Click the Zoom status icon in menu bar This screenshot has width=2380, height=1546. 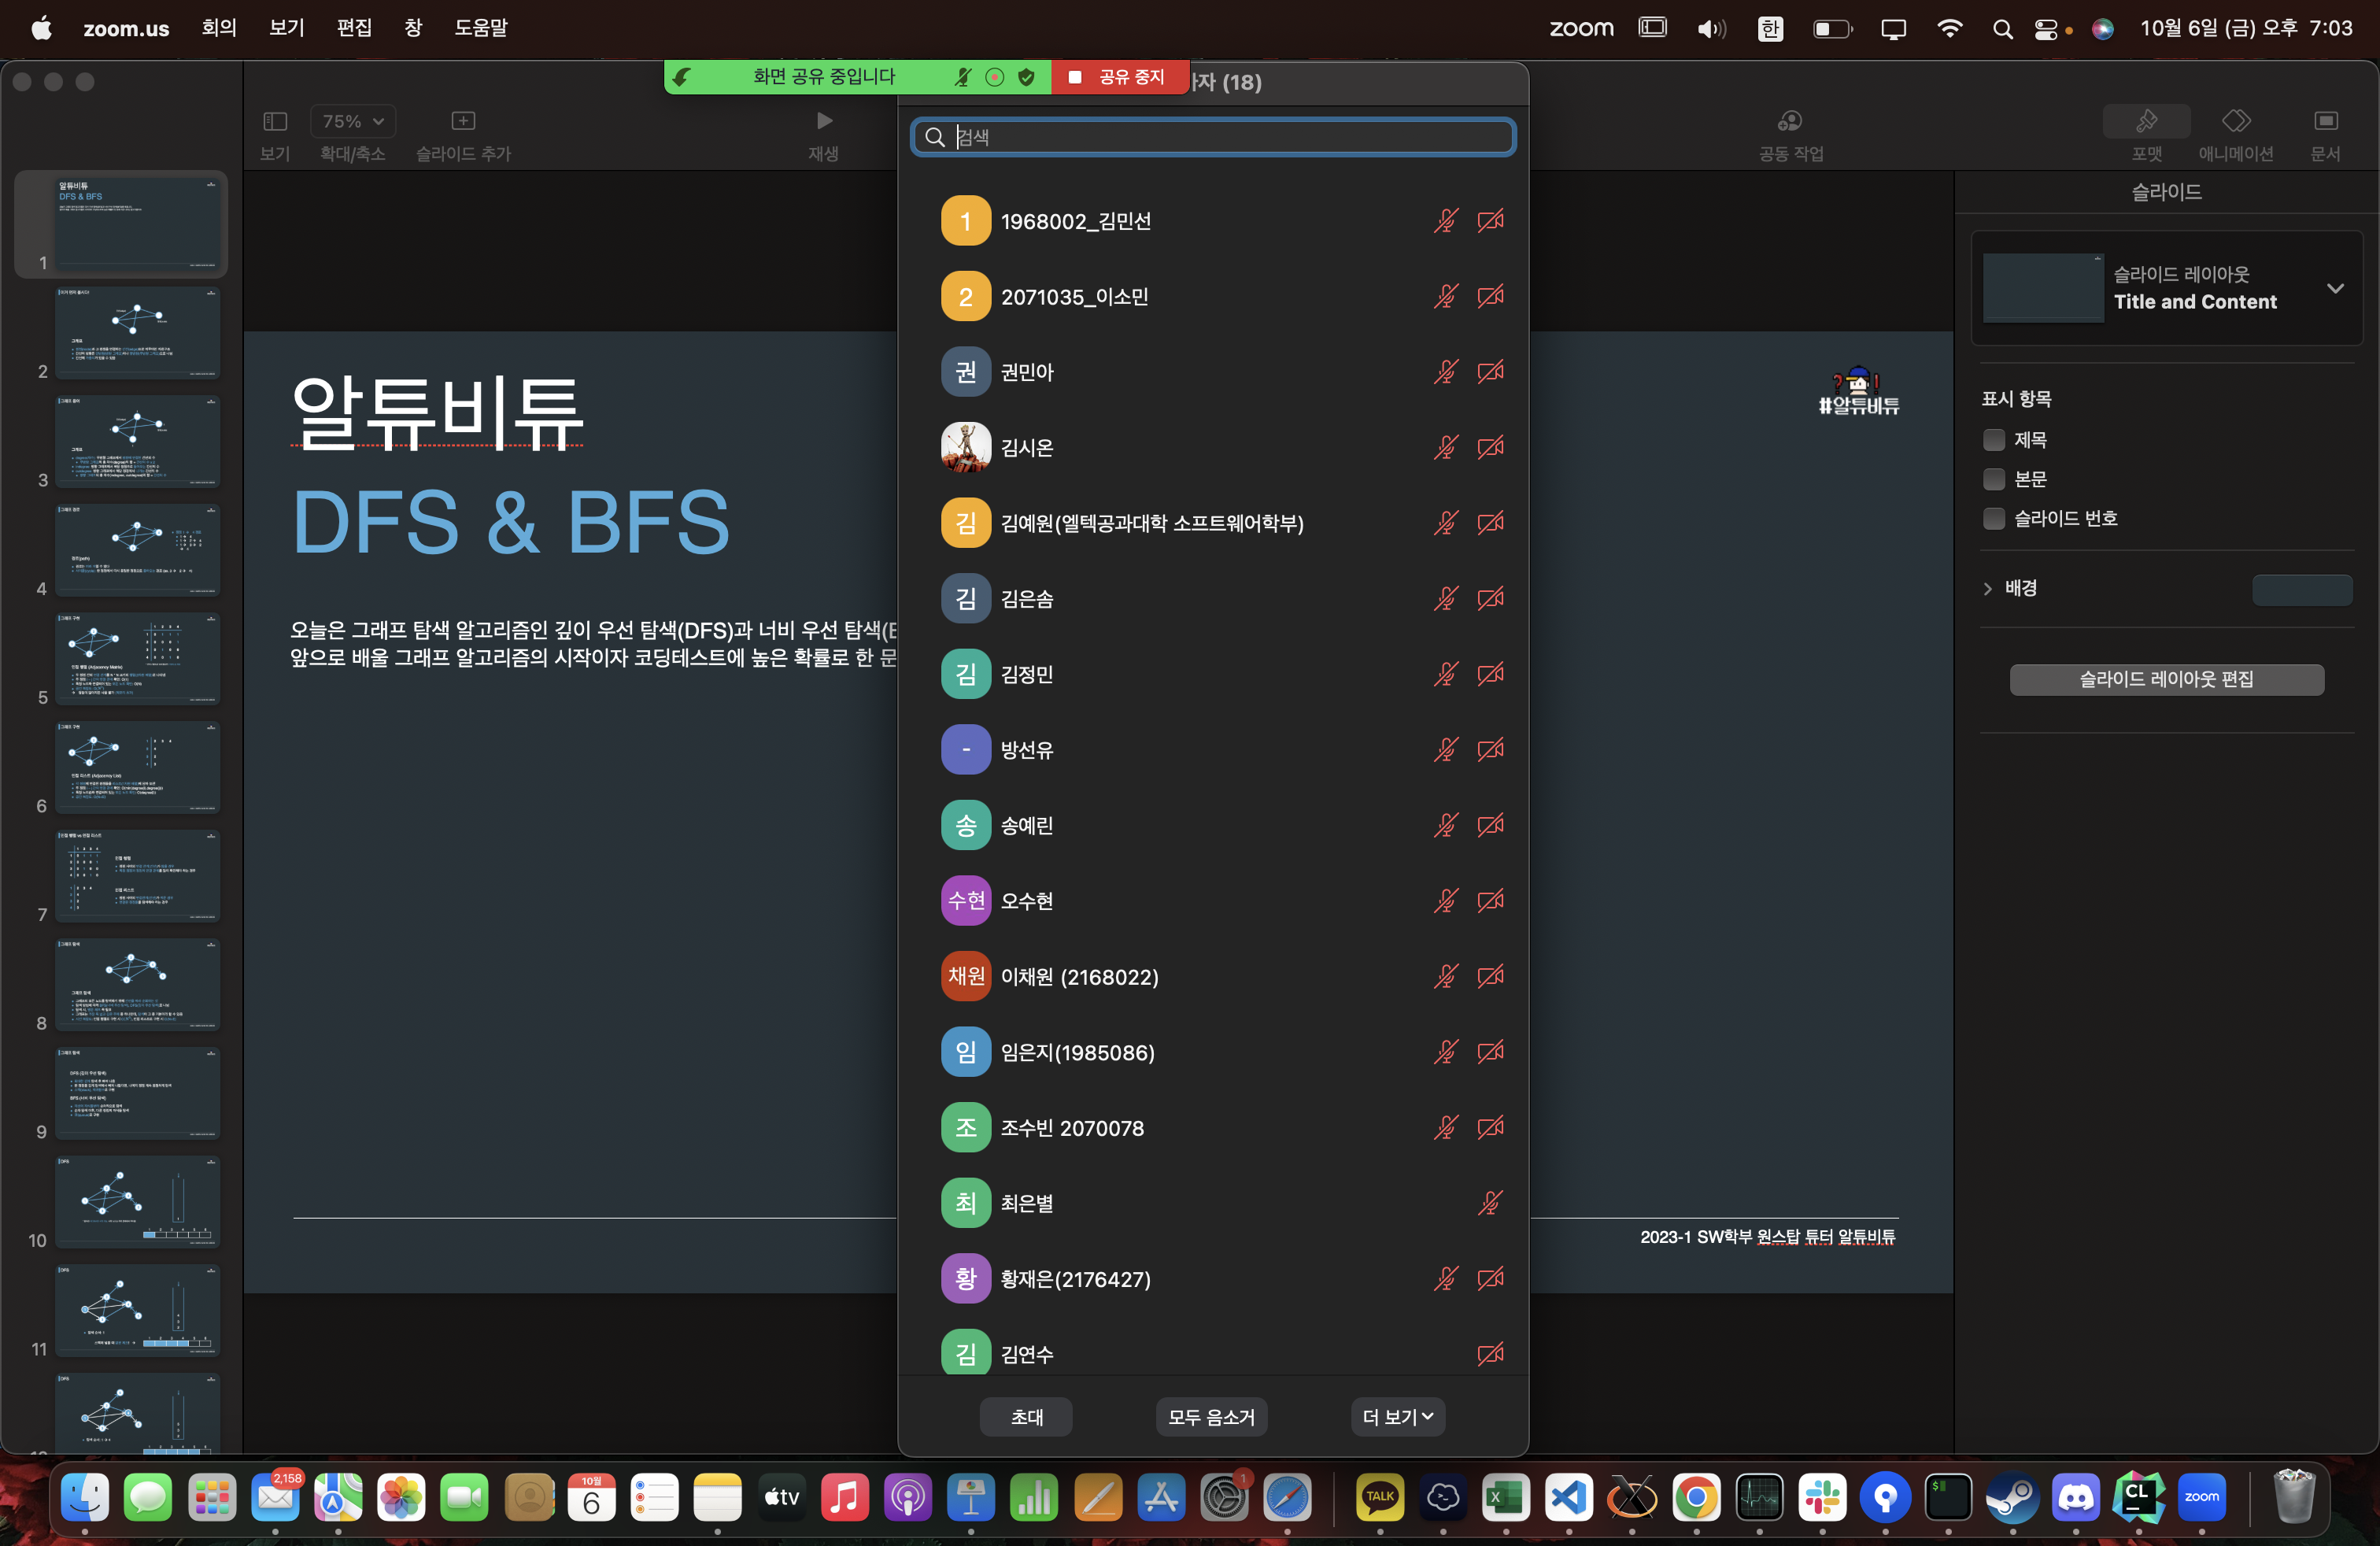coord(1581,28)
